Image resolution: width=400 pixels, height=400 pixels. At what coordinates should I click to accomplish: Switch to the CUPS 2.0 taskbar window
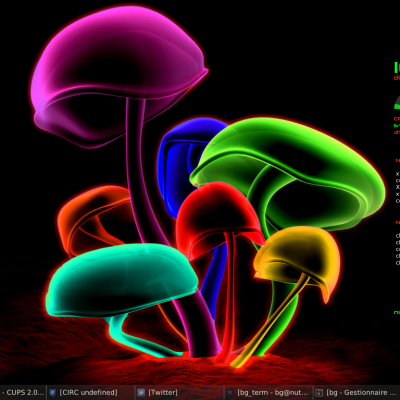tap(23, 393)
